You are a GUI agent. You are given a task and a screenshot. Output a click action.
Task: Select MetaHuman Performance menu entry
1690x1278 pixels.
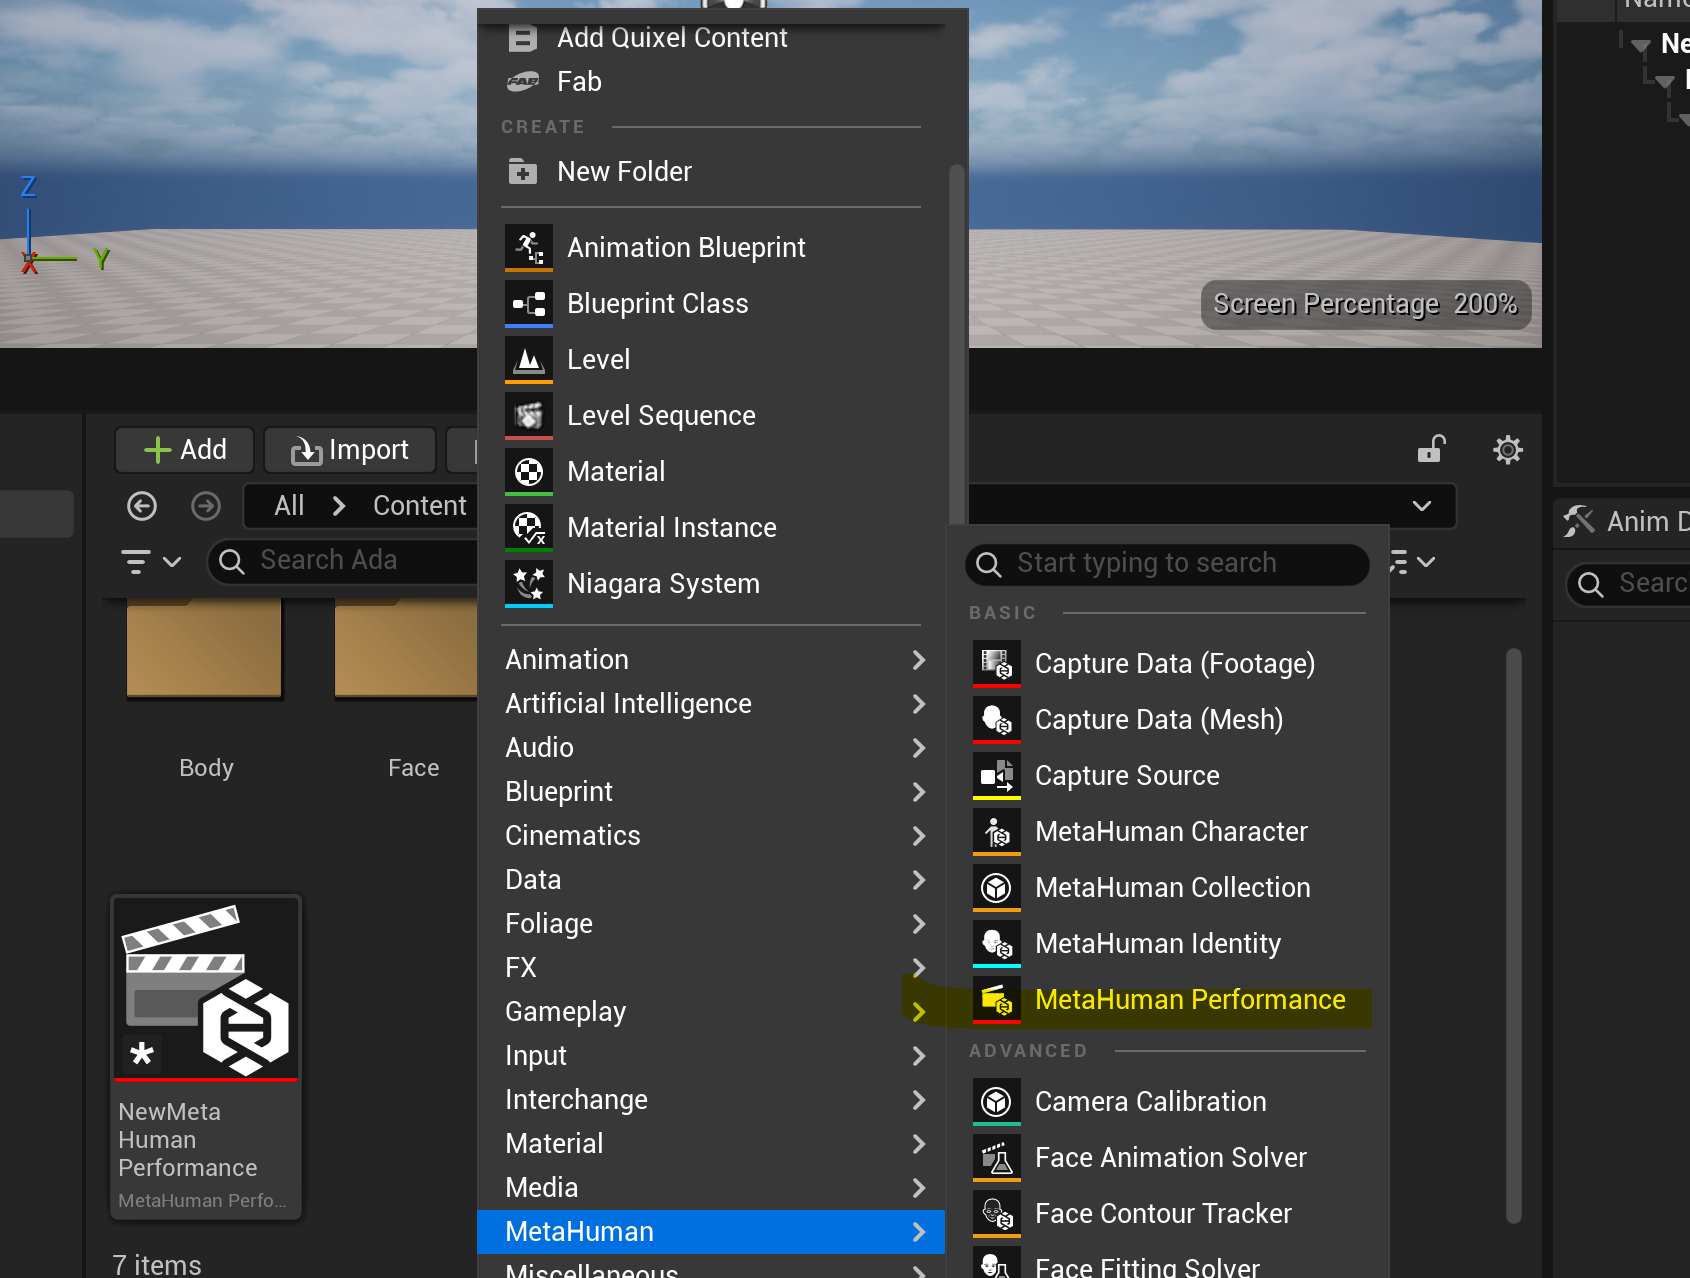(1167, 1000)
